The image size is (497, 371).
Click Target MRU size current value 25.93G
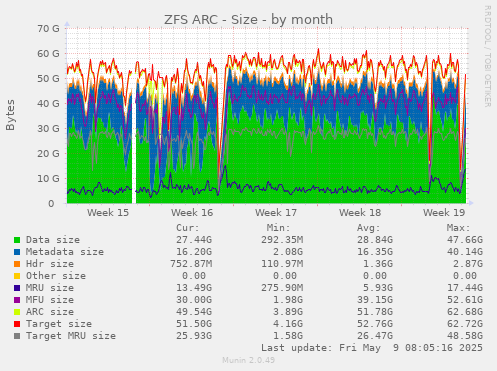[x=194, y=336]
